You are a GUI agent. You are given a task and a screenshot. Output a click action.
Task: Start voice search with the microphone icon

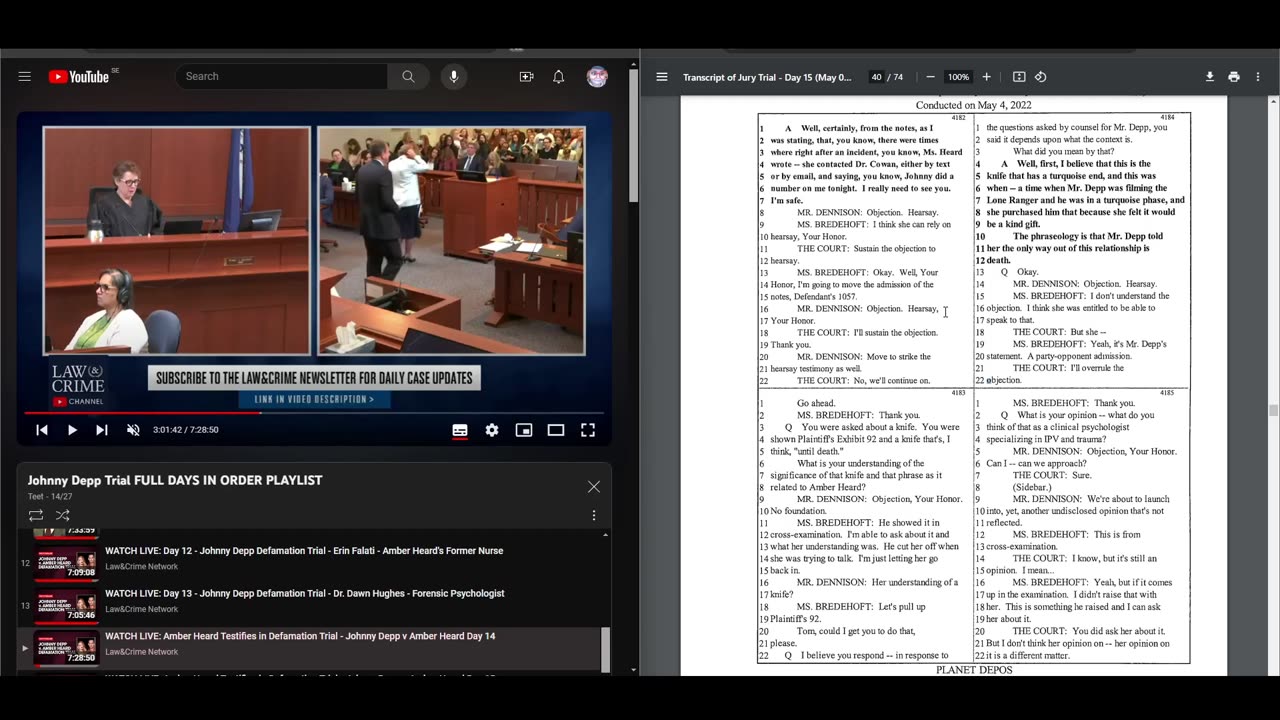click(x=453, y=77)
